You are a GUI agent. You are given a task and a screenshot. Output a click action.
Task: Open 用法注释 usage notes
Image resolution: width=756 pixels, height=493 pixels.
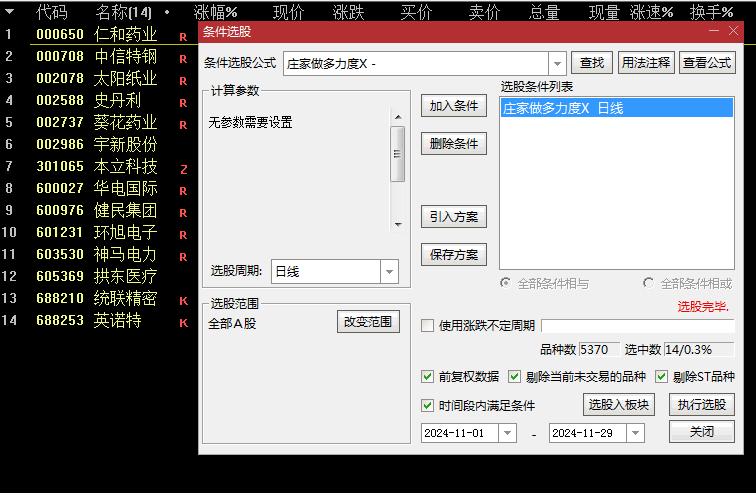tap(646, 63)
